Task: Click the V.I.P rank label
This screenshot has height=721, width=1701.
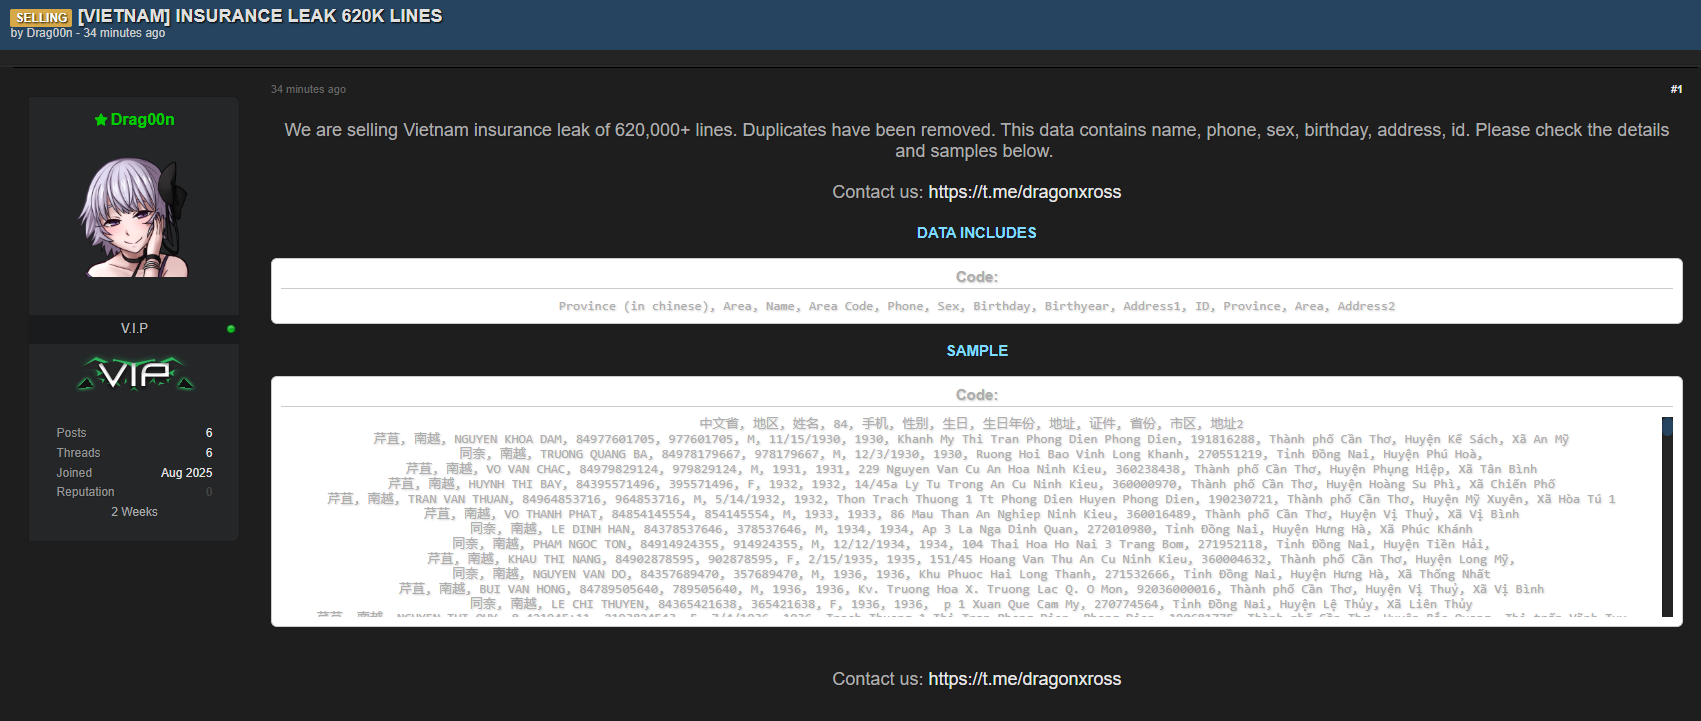Action: pos(134,329)
